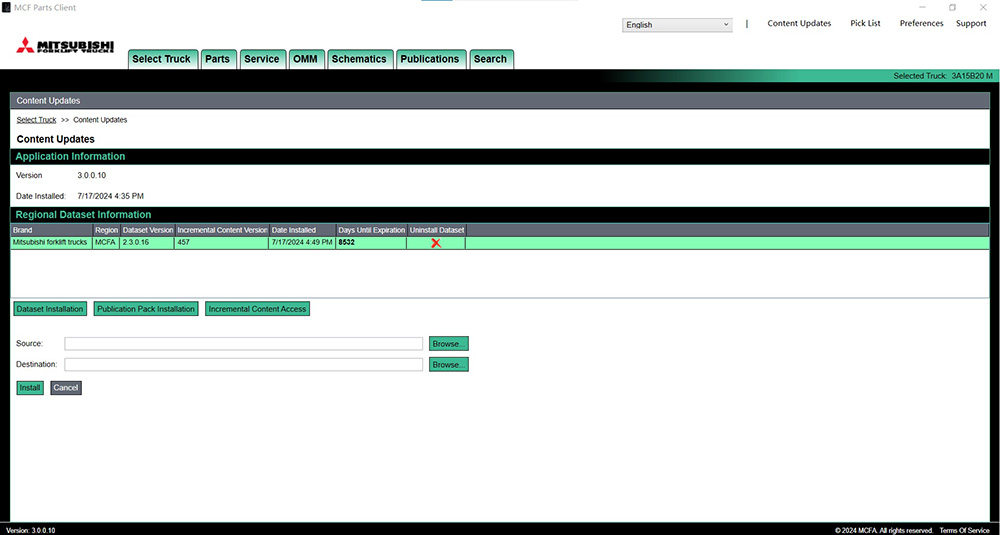Click the Version 3.0.0.10 status bar text
Screen dimensions: 1000x535
pos(31,531)
